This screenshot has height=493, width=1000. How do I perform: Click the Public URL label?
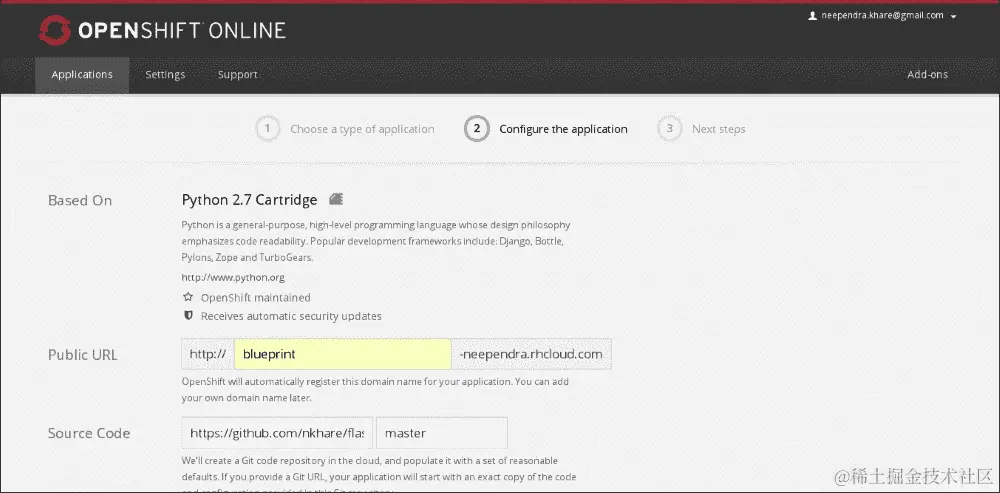point(82,355)
